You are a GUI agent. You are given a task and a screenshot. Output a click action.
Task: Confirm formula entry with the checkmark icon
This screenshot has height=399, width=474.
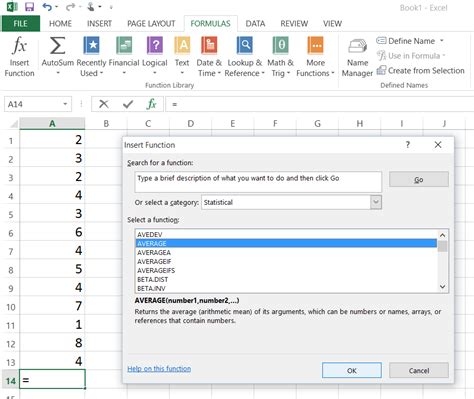point(128,104)
